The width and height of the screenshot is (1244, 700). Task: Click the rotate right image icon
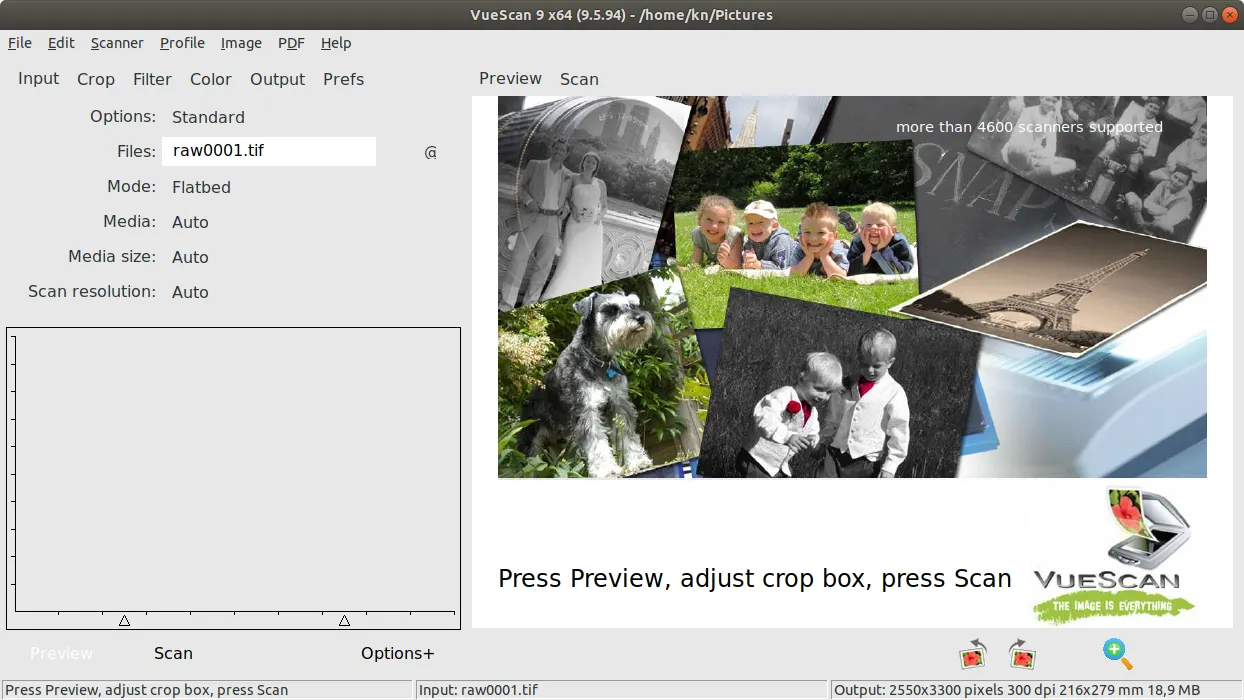click(1022, 655)
